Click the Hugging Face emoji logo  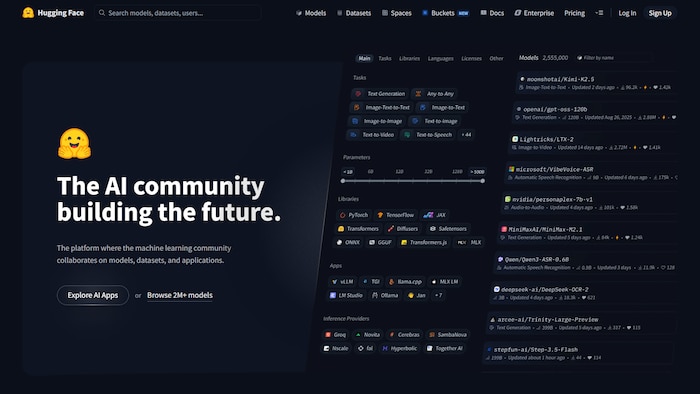tap(28, 13)
